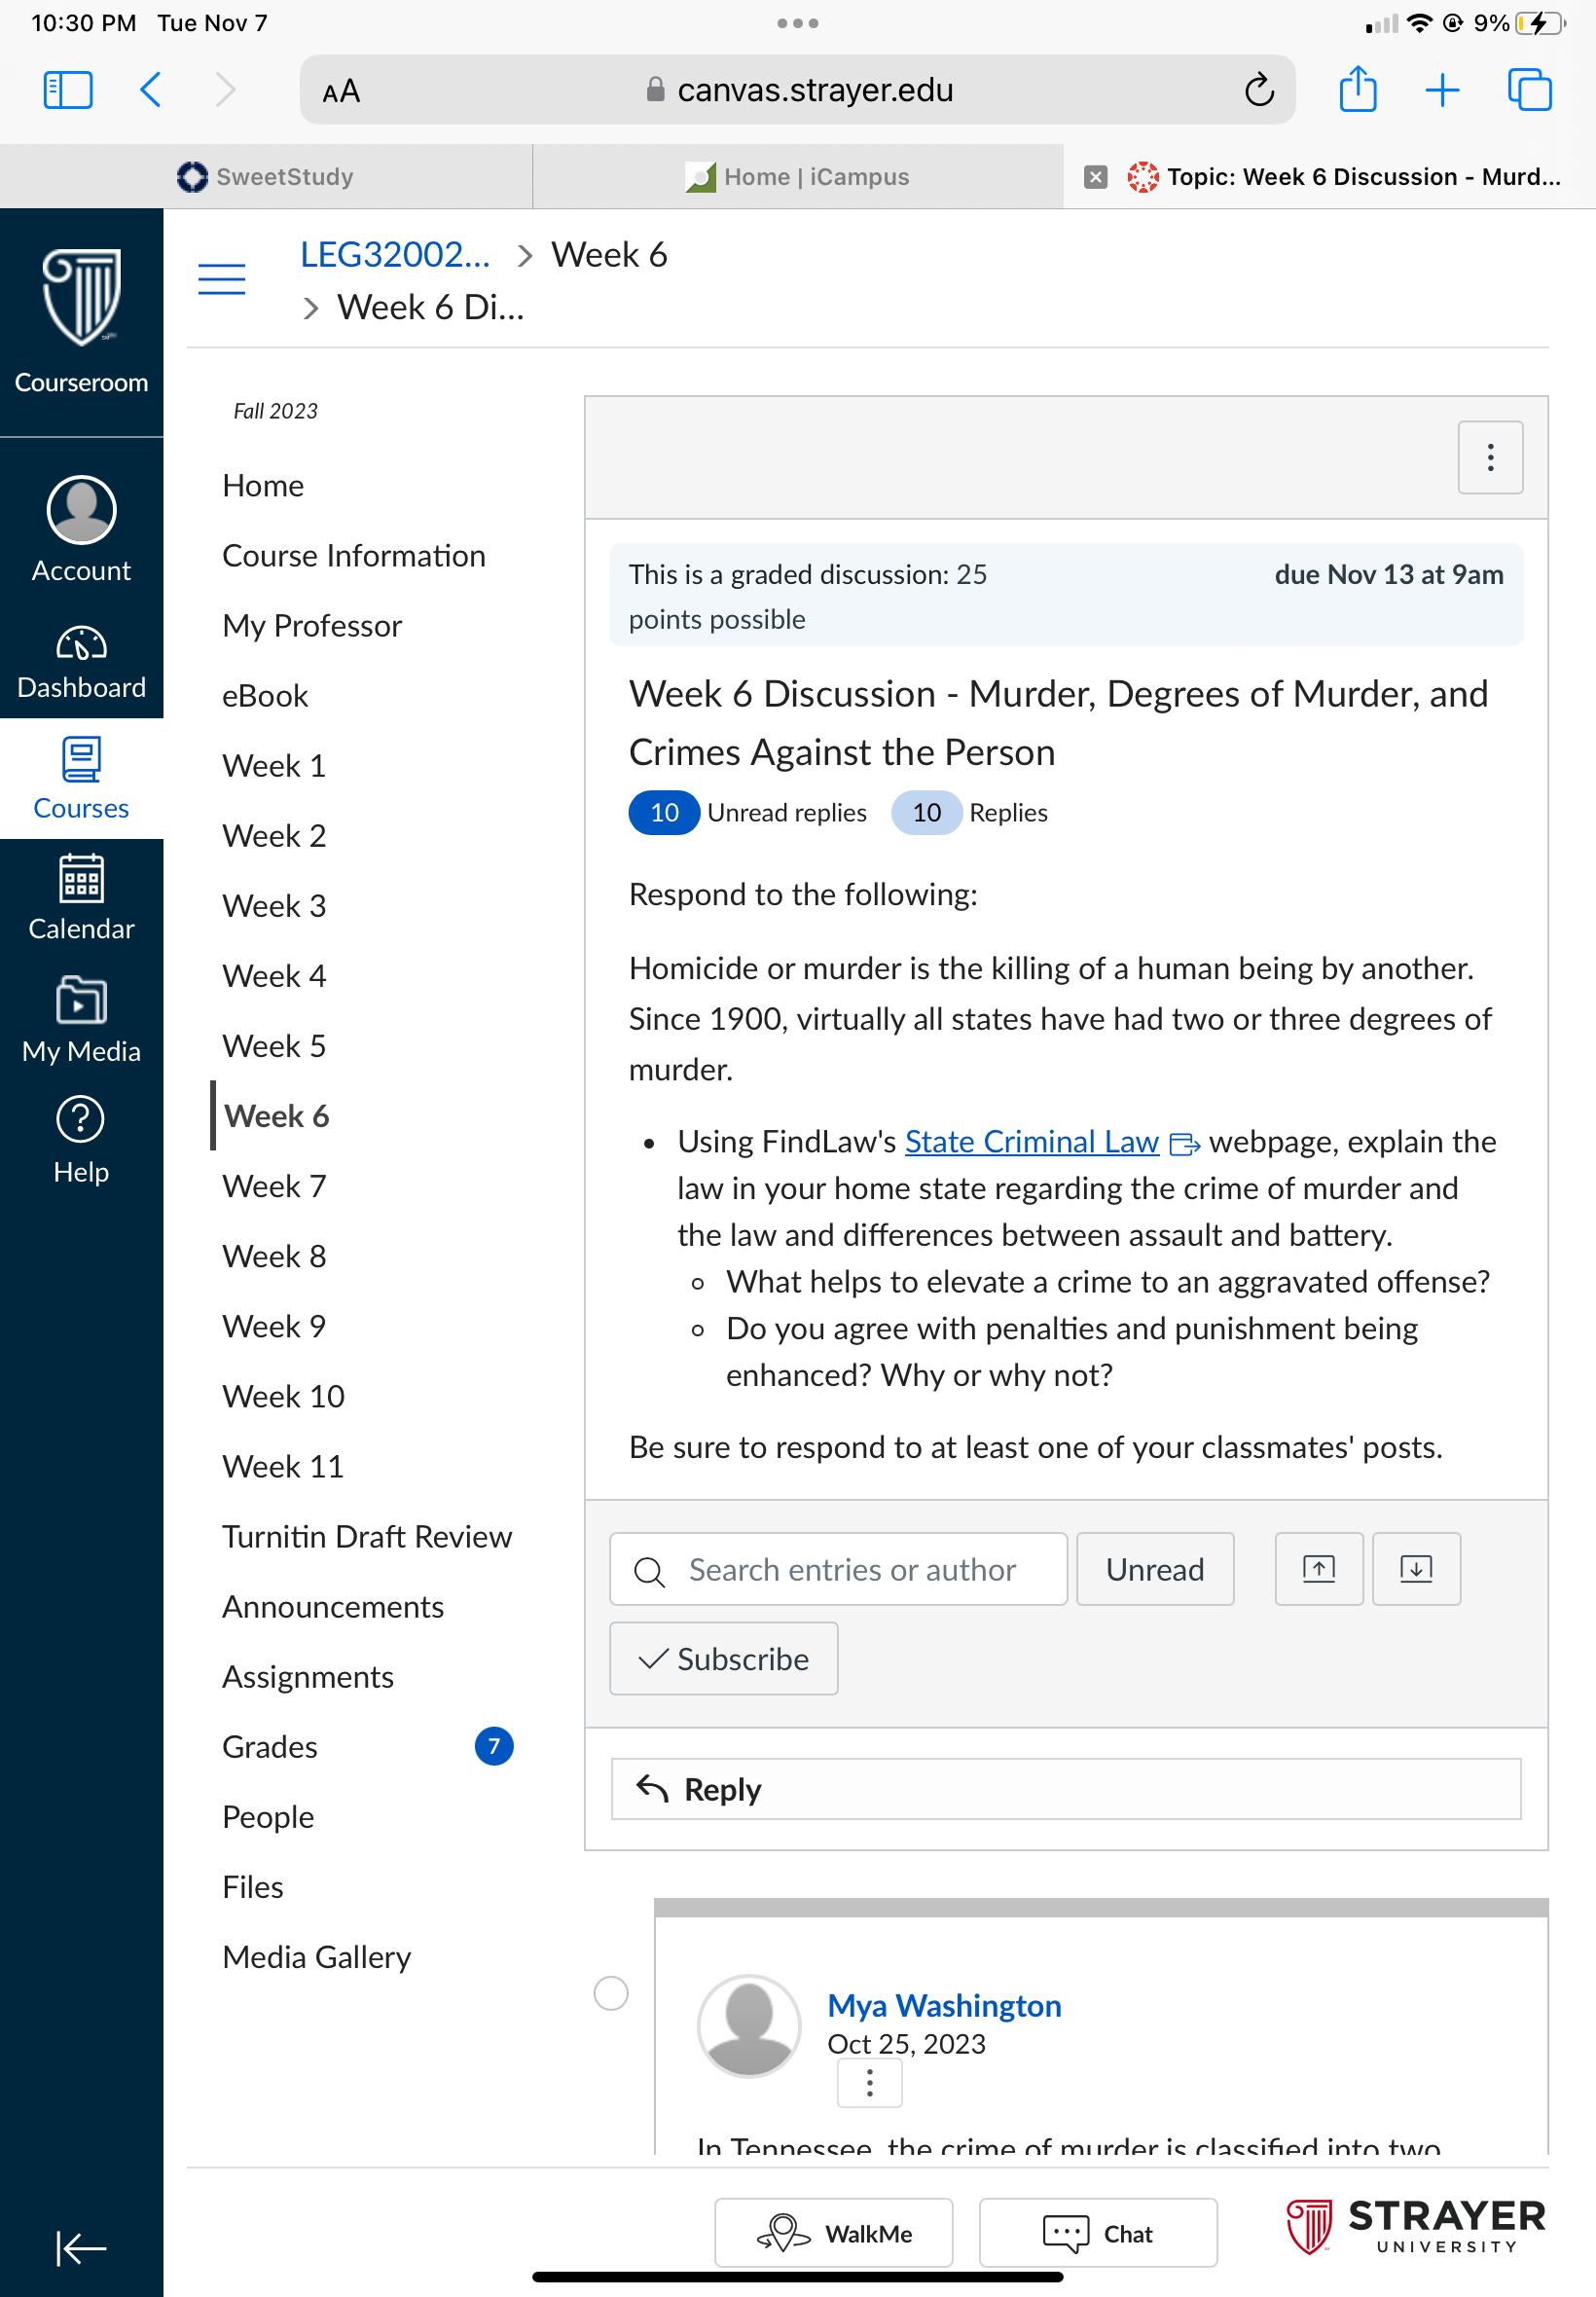
Task: Click the Help question mark icon
Action: (x=81, y=1119)
